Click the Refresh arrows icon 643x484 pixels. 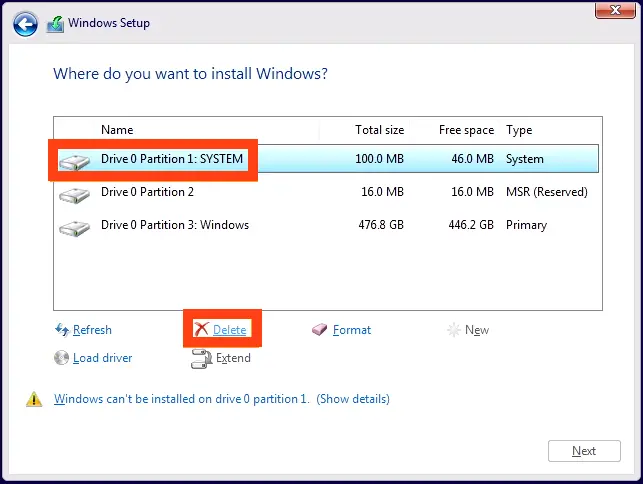coord(62,330)
